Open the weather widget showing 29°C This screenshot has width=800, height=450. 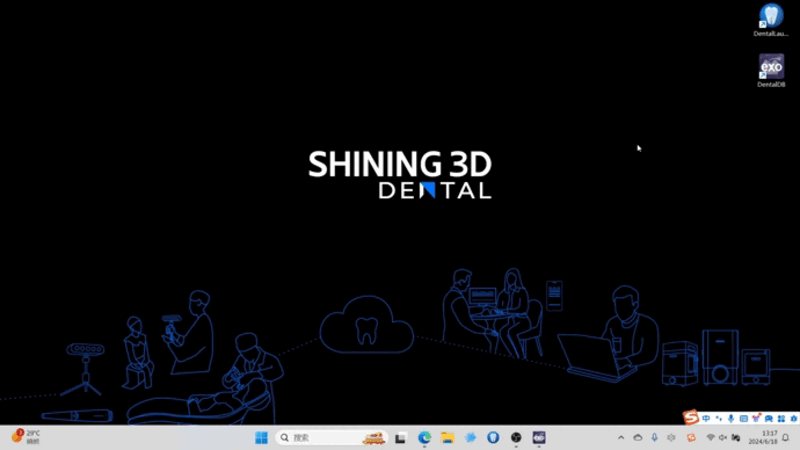click(x=26, y=437)
